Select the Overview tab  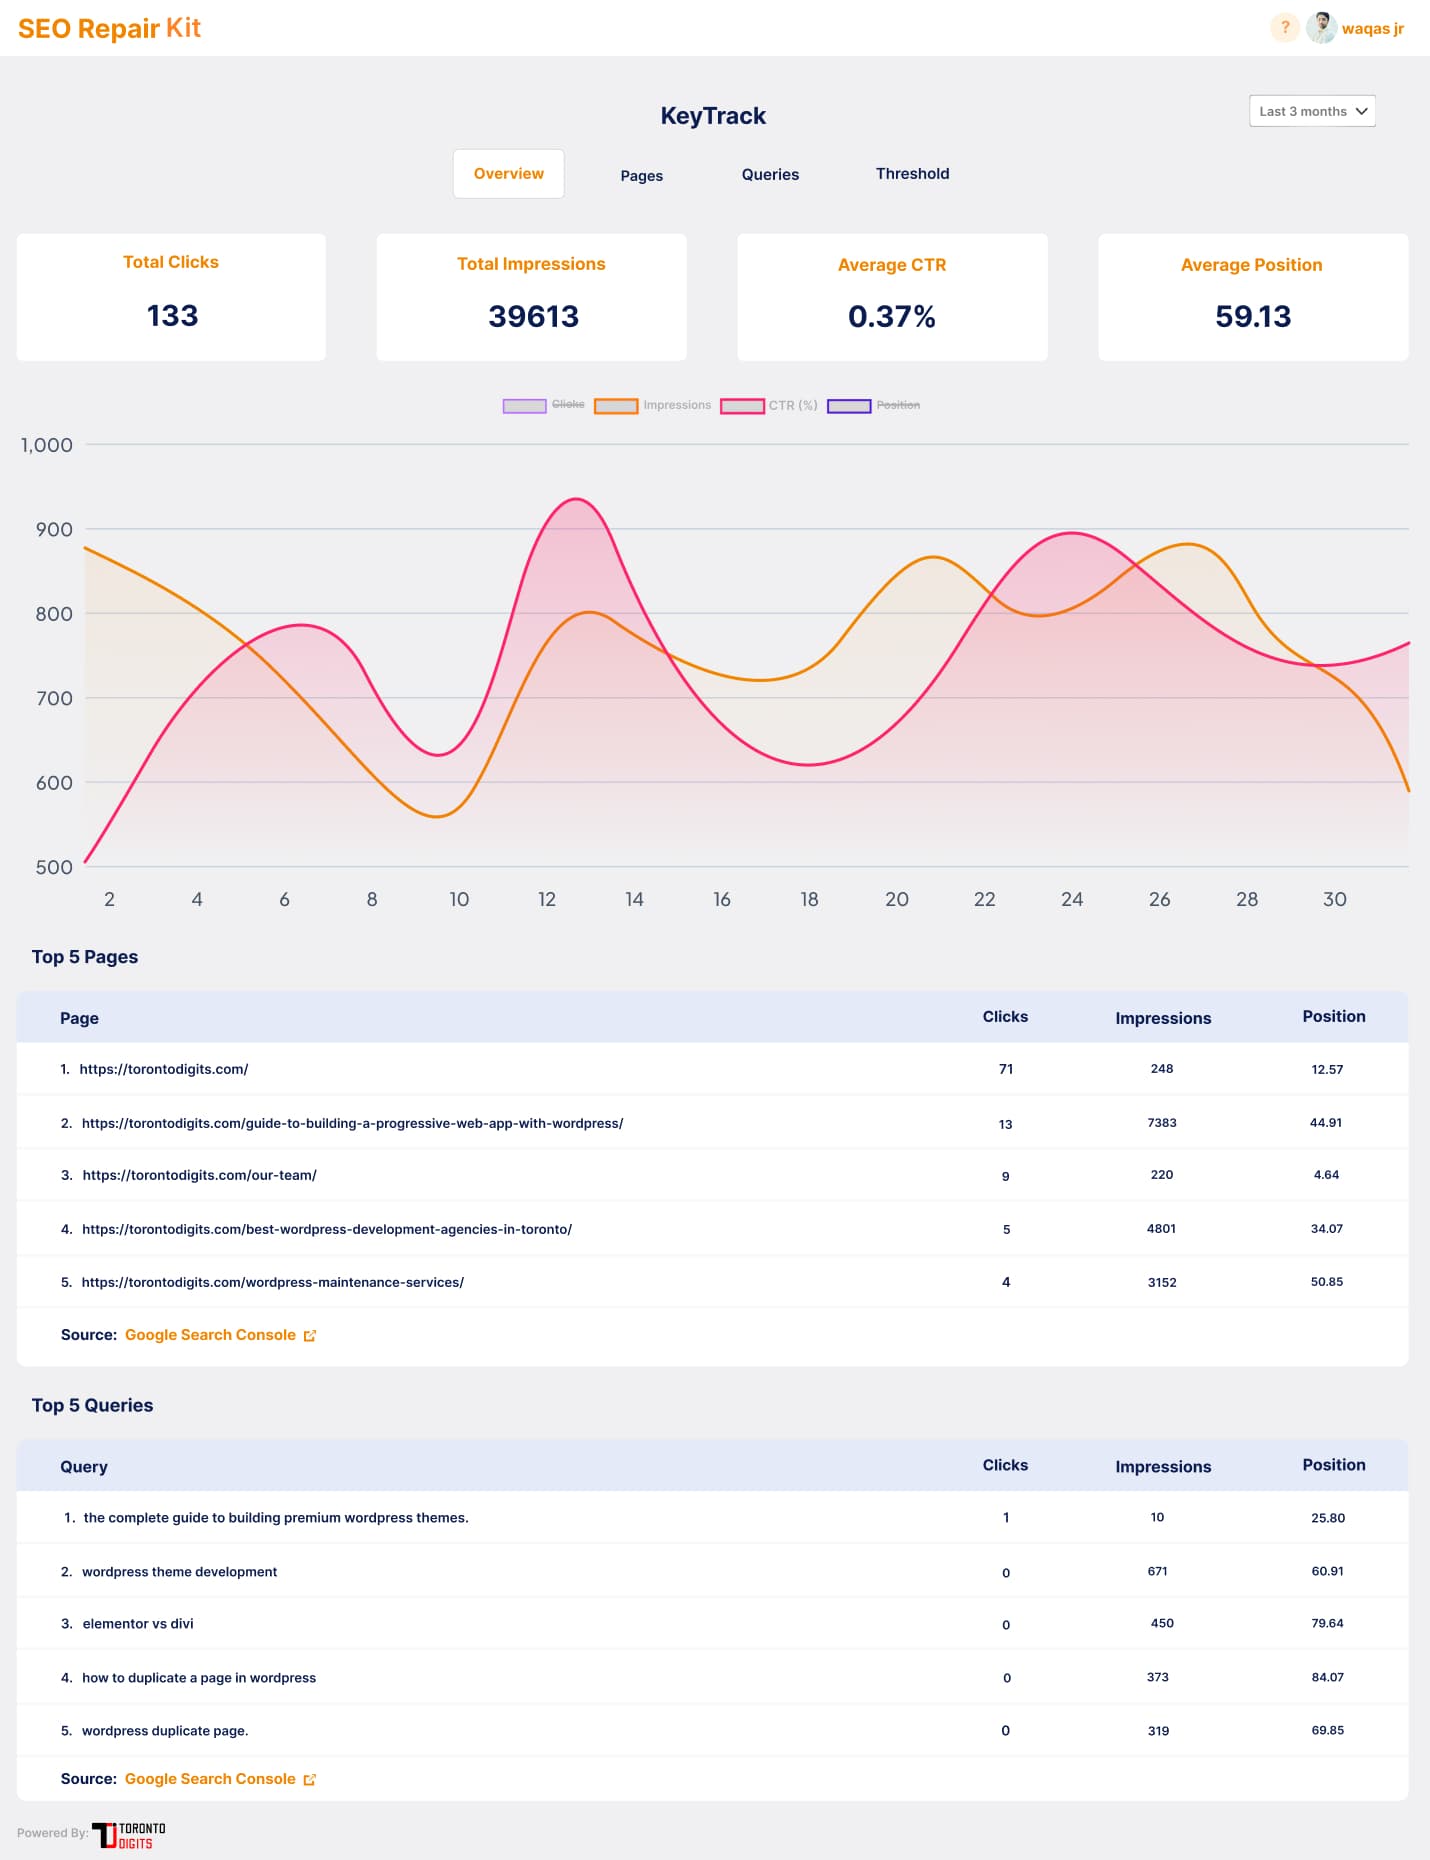click(508, 174)
